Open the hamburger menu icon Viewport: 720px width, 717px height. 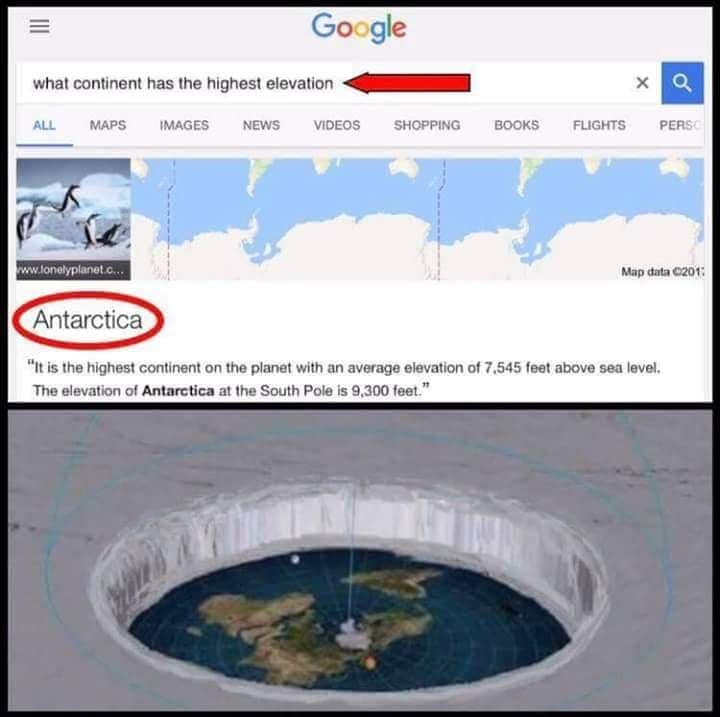pos(39,26)
